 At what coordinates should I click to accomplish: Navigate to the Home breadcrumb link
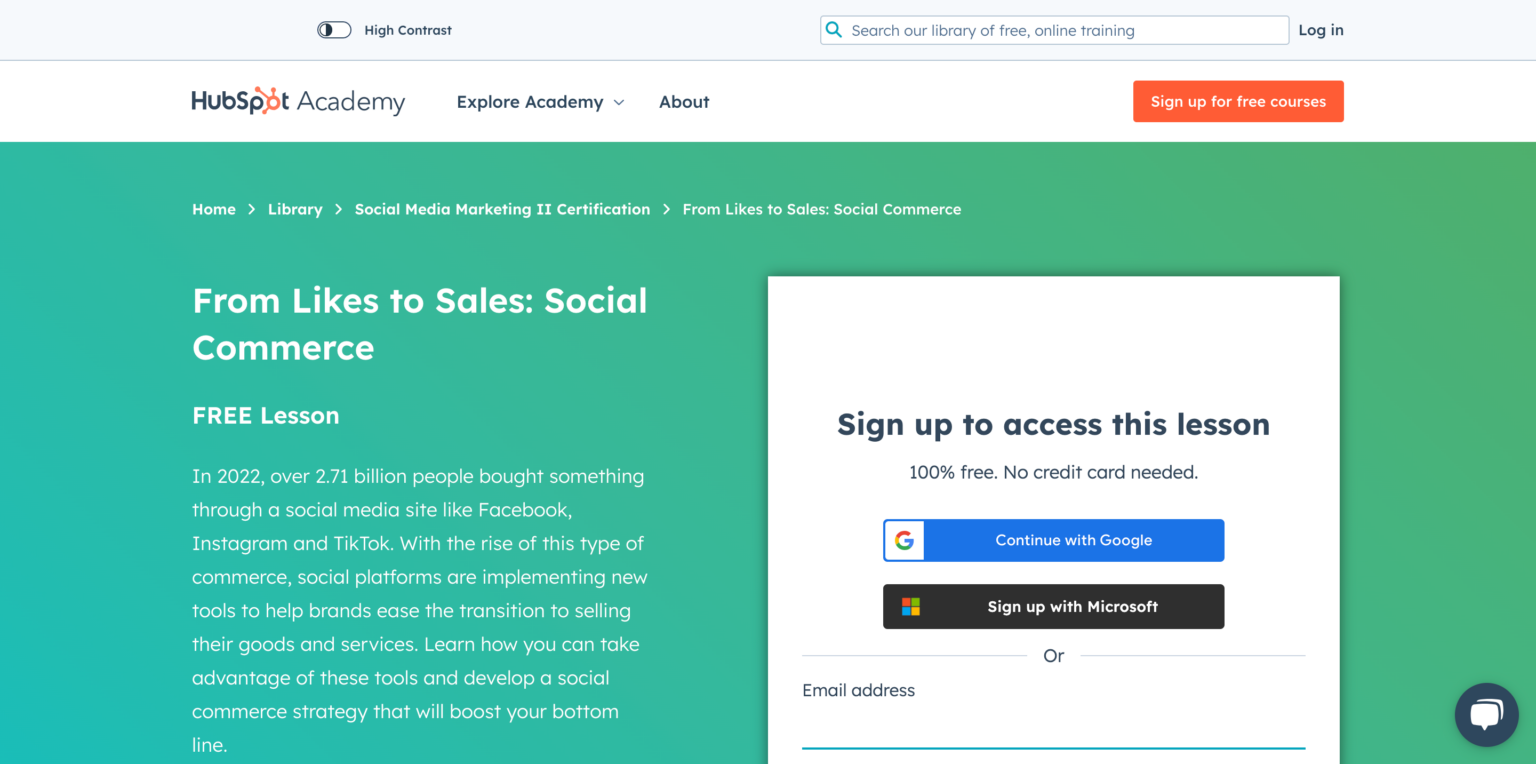coord(213,209)
